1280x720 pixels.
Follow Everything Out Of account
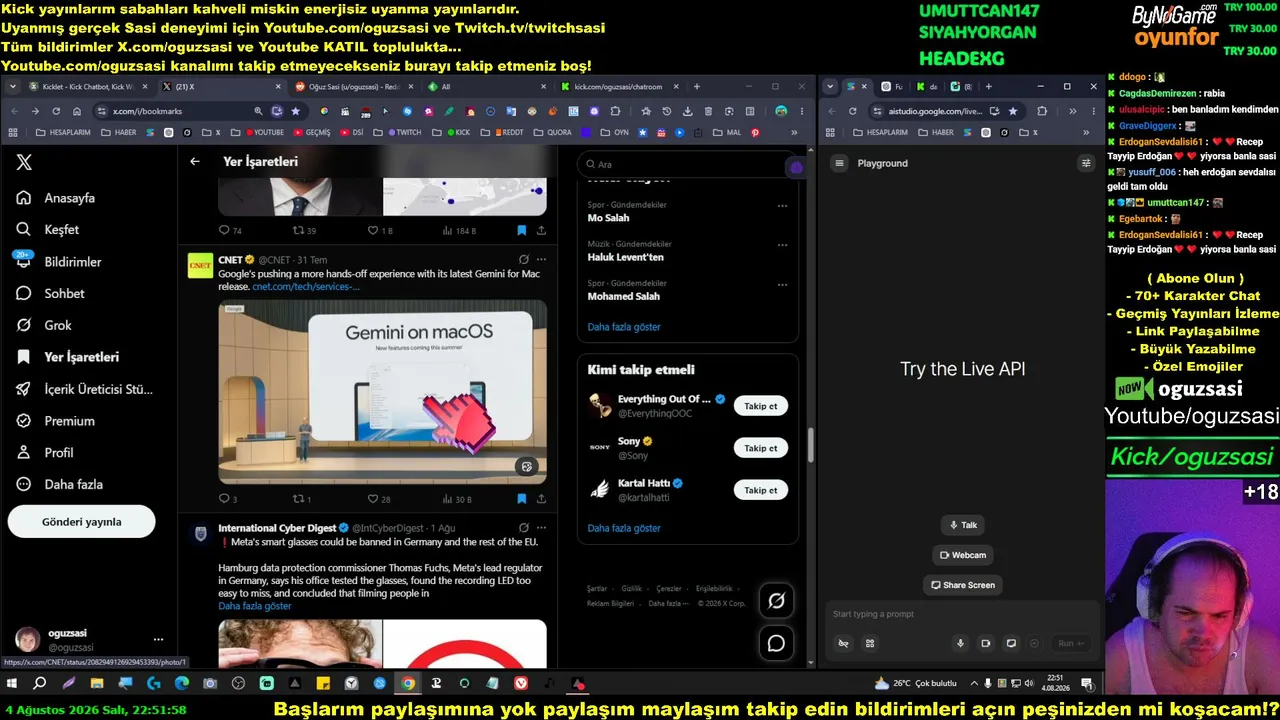(761, 406)
